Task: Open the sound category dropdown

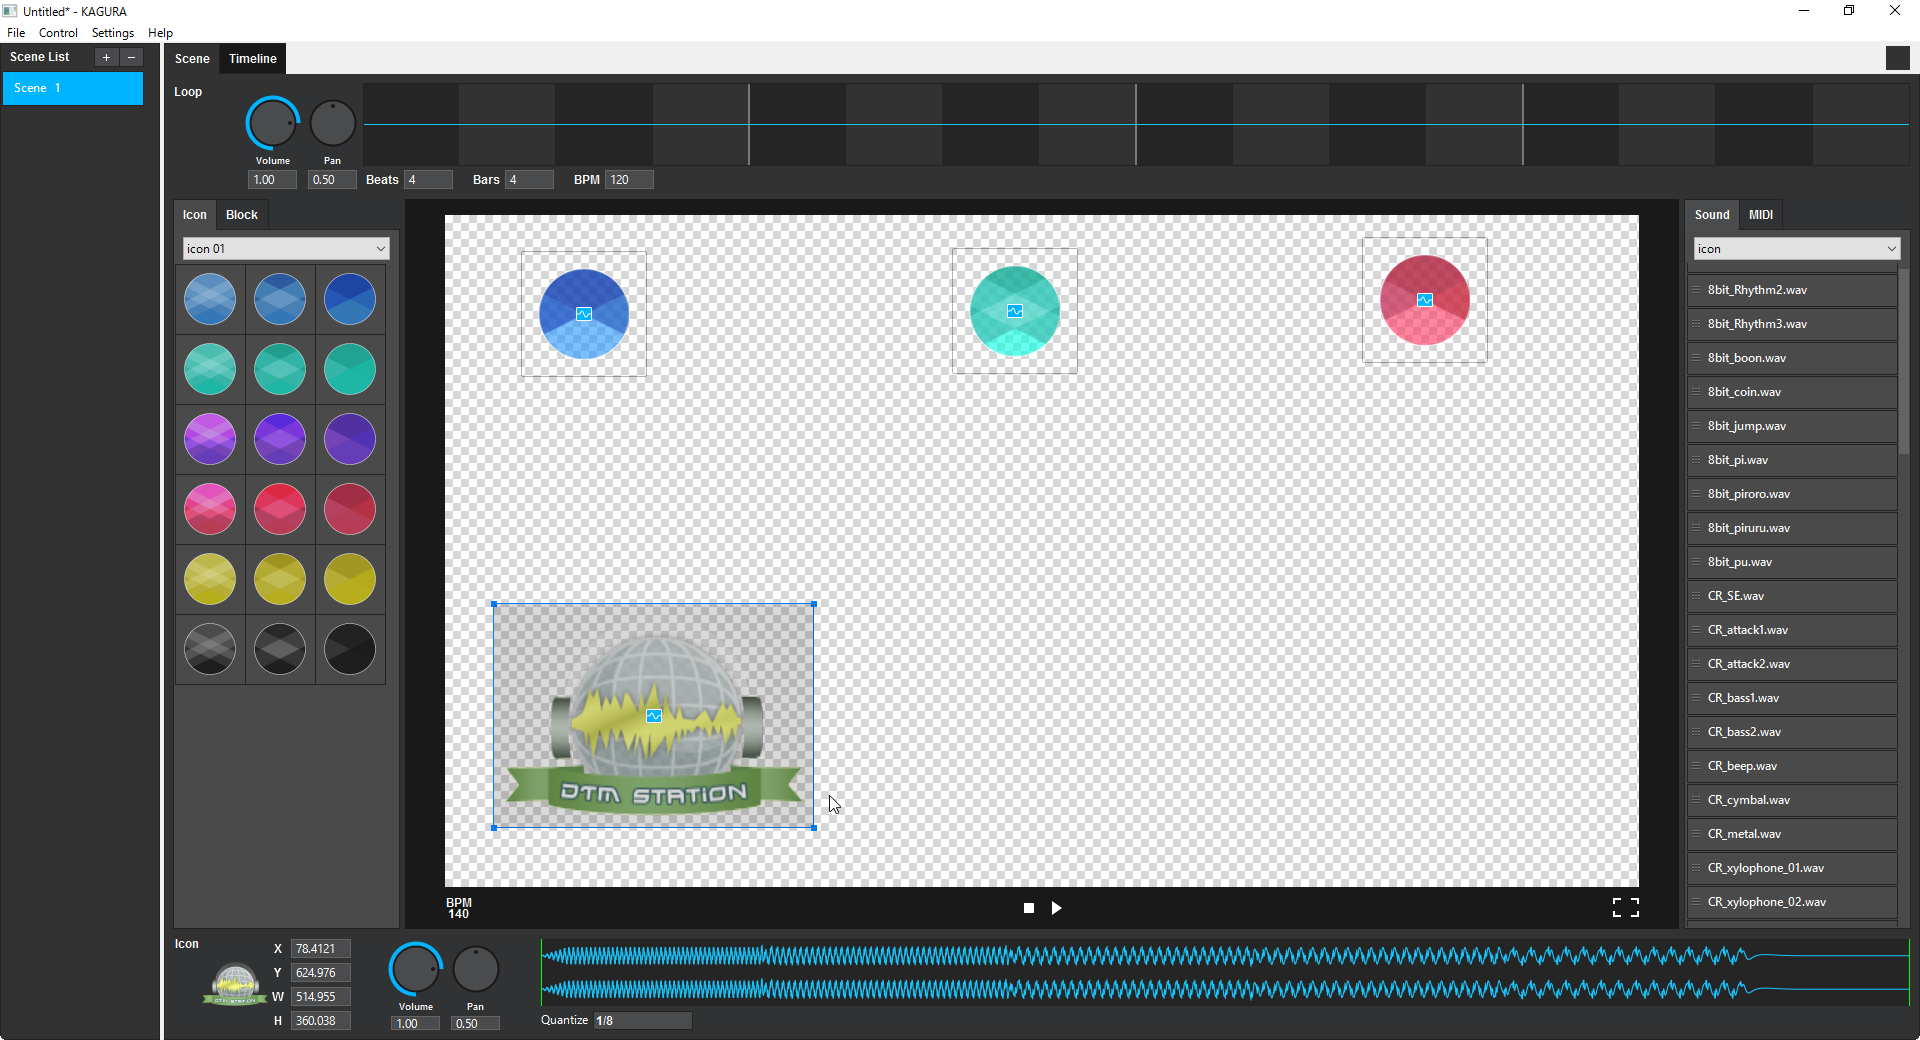Action: click(x=1796, y=249)
